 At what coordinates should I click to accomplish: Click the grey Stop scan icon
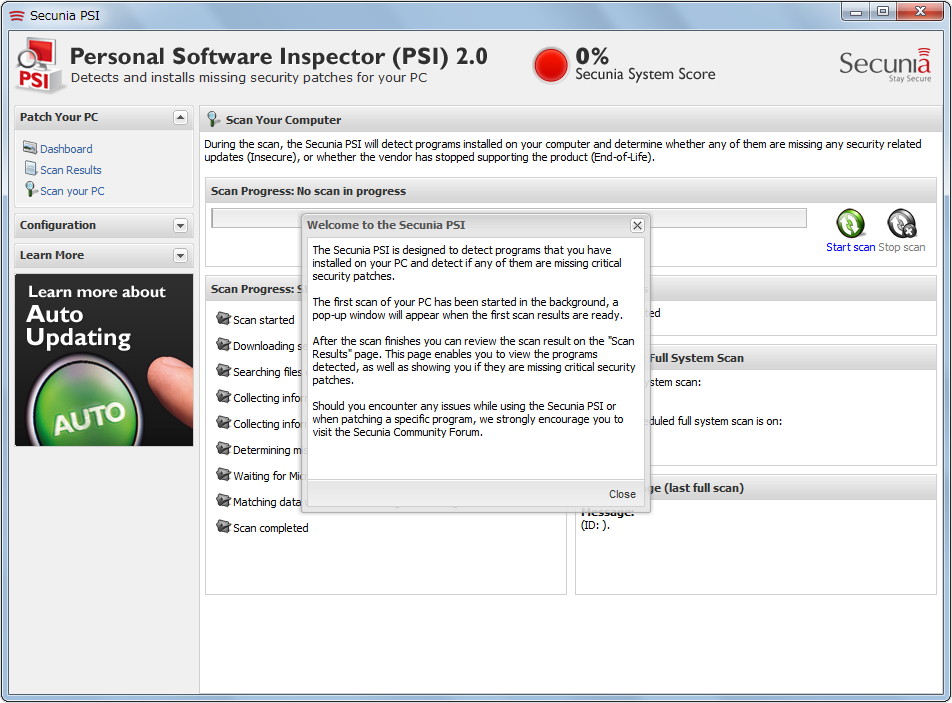[902, 223]
